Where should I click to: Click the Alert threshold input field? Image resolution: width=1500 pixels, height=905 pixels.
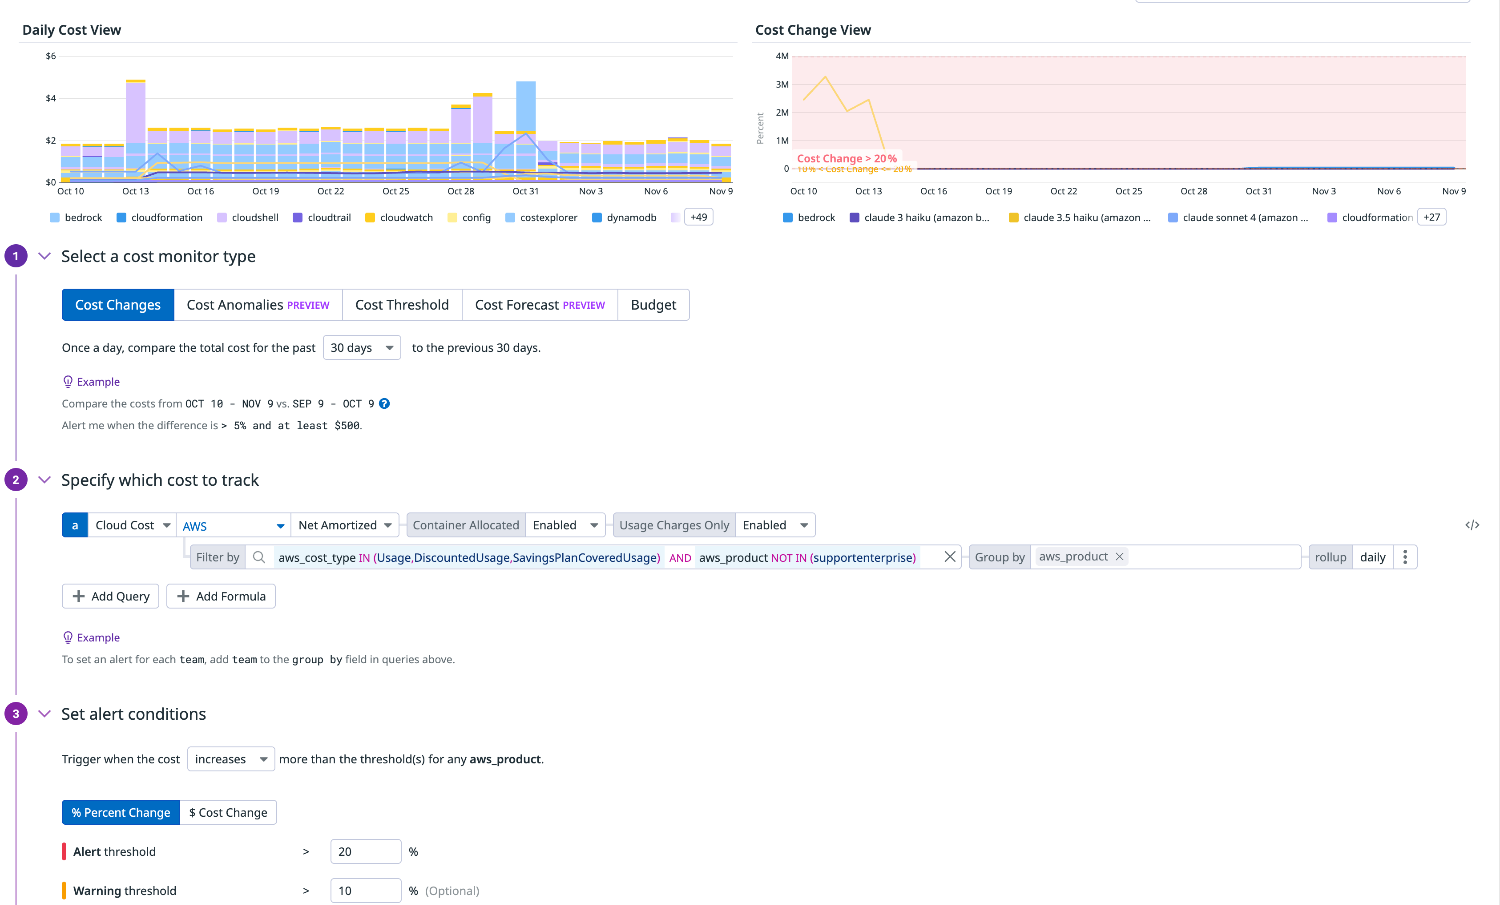365,852
